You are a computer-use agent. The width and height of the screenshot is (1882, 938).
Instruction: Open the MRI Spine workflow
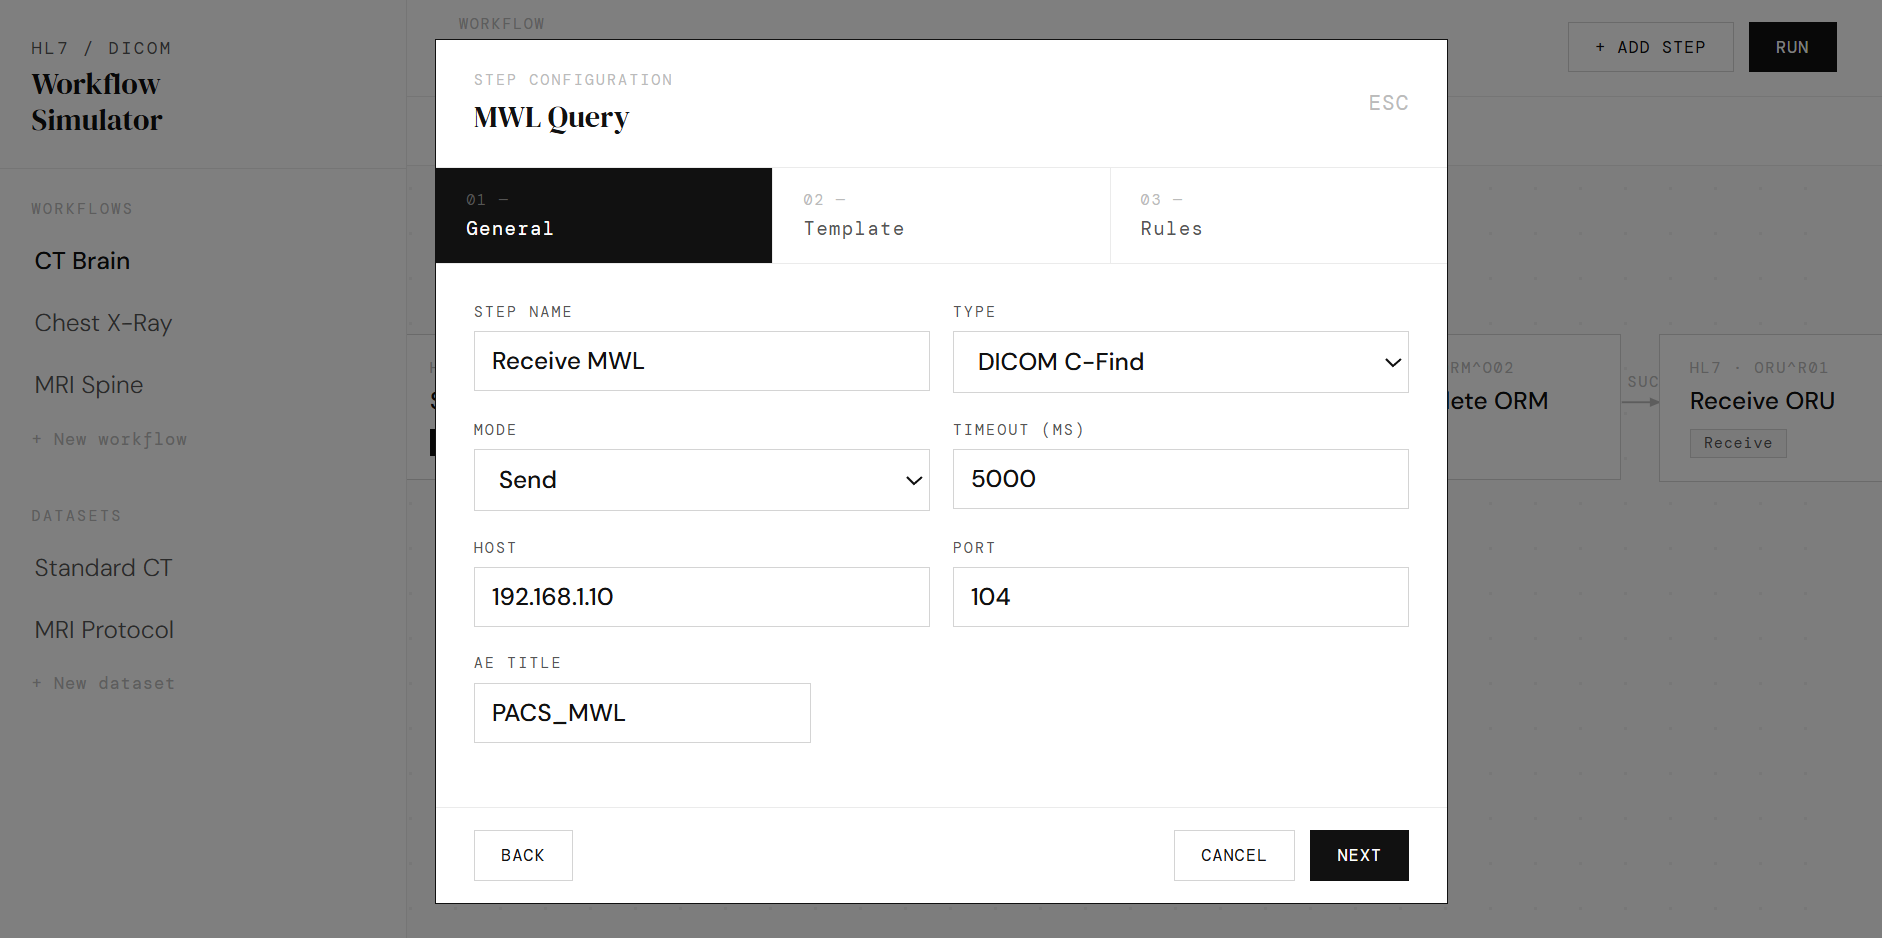coord(88,384)
